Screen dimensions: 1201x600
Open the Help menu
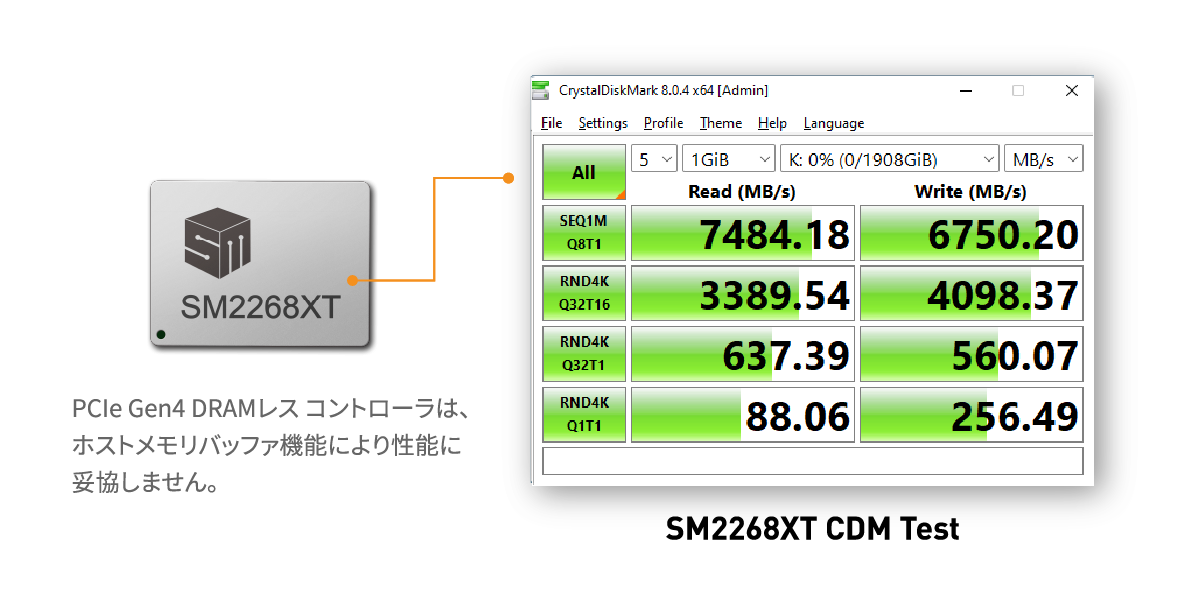point(772,123)
